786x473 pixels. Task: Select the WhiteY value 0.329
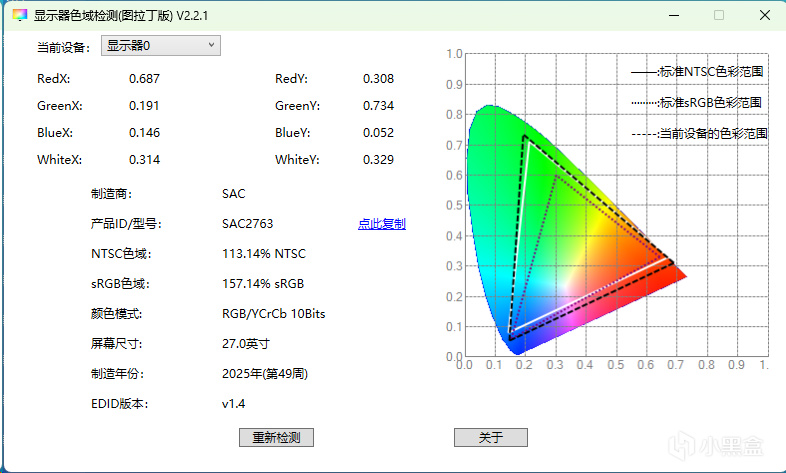coord(378,160)
